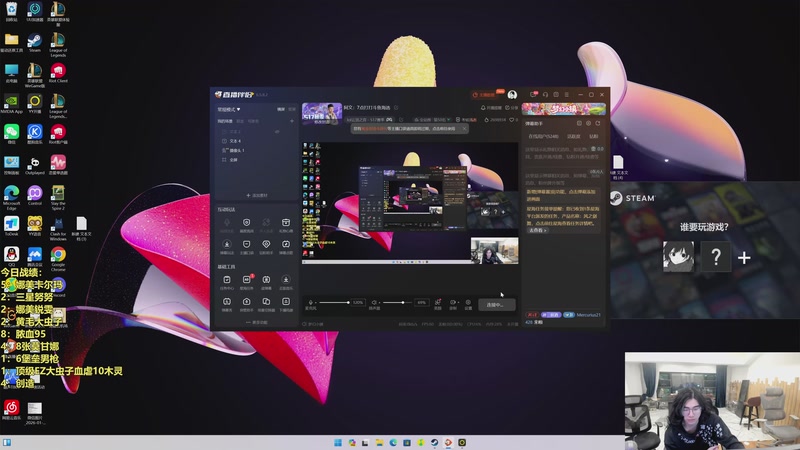Open the hamburger menu in app title bar
The image size is (800, 450).
click(566, 94)
